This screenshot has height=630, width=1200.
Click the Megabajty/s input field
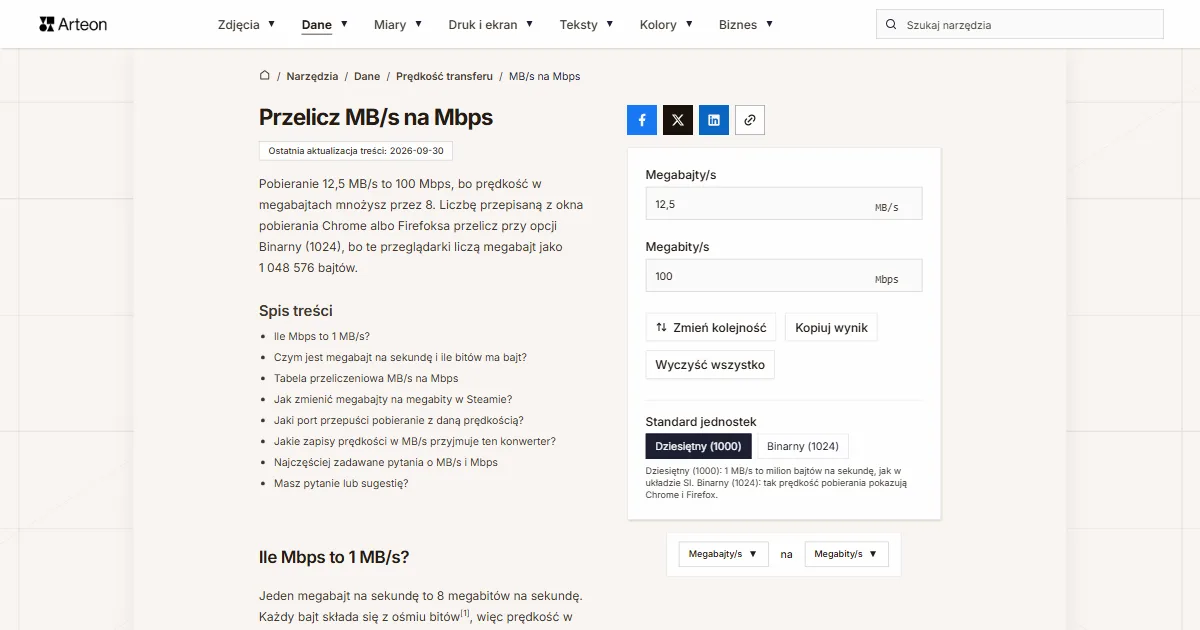click(784, 204)
